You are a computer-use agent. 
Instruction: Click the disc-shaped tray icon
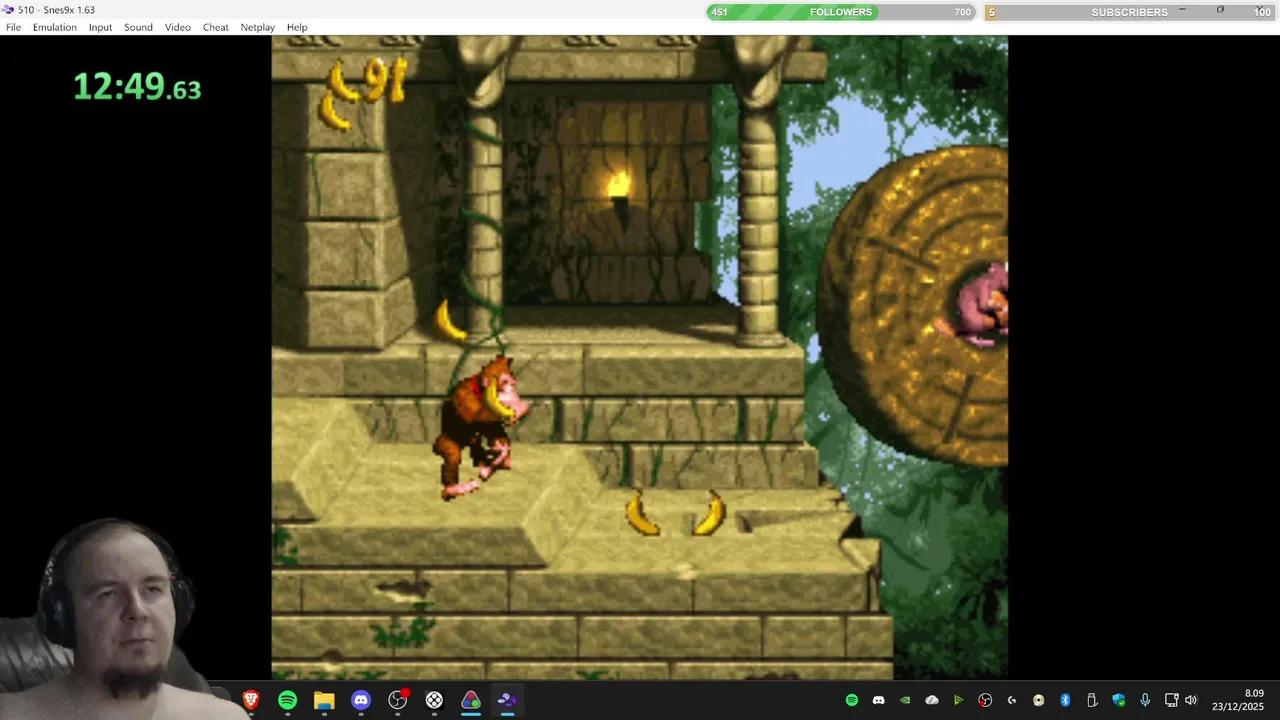point(1038,700)
